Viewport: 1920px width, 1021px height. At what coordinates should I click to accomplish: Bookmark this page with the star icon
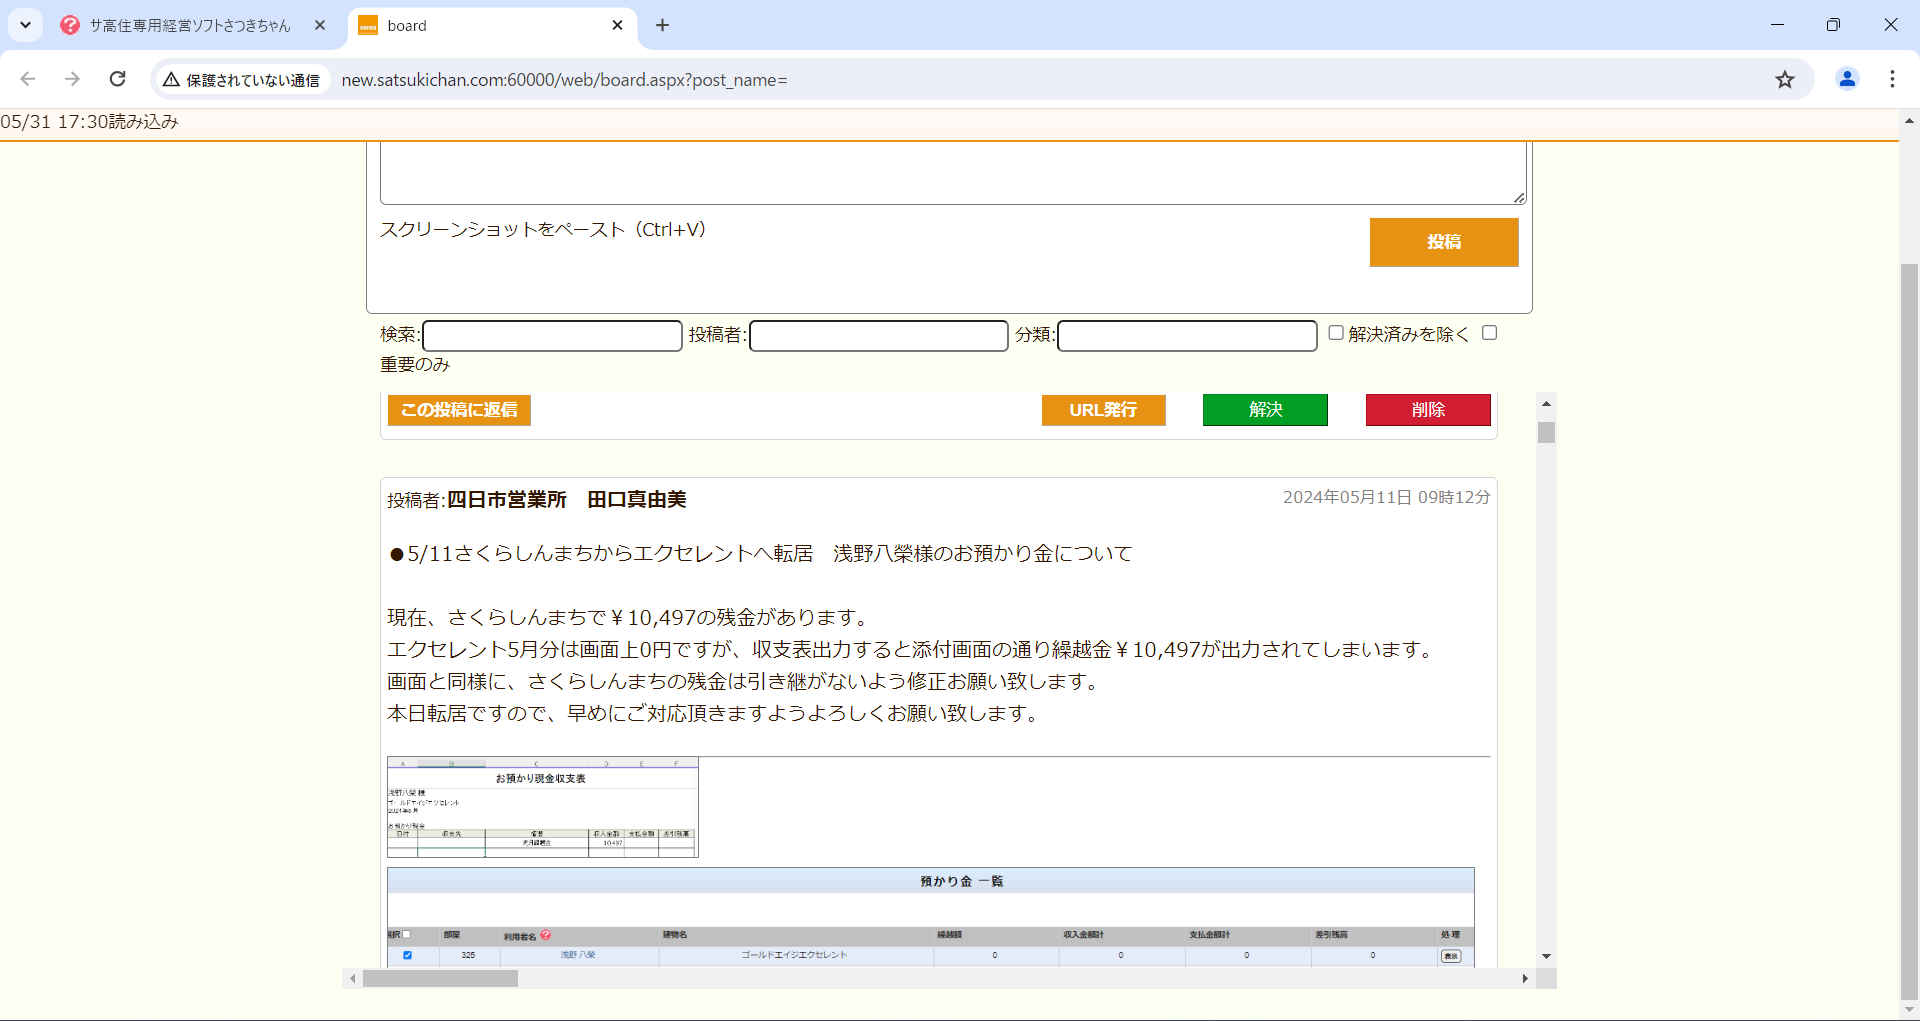click(1785, 79)
